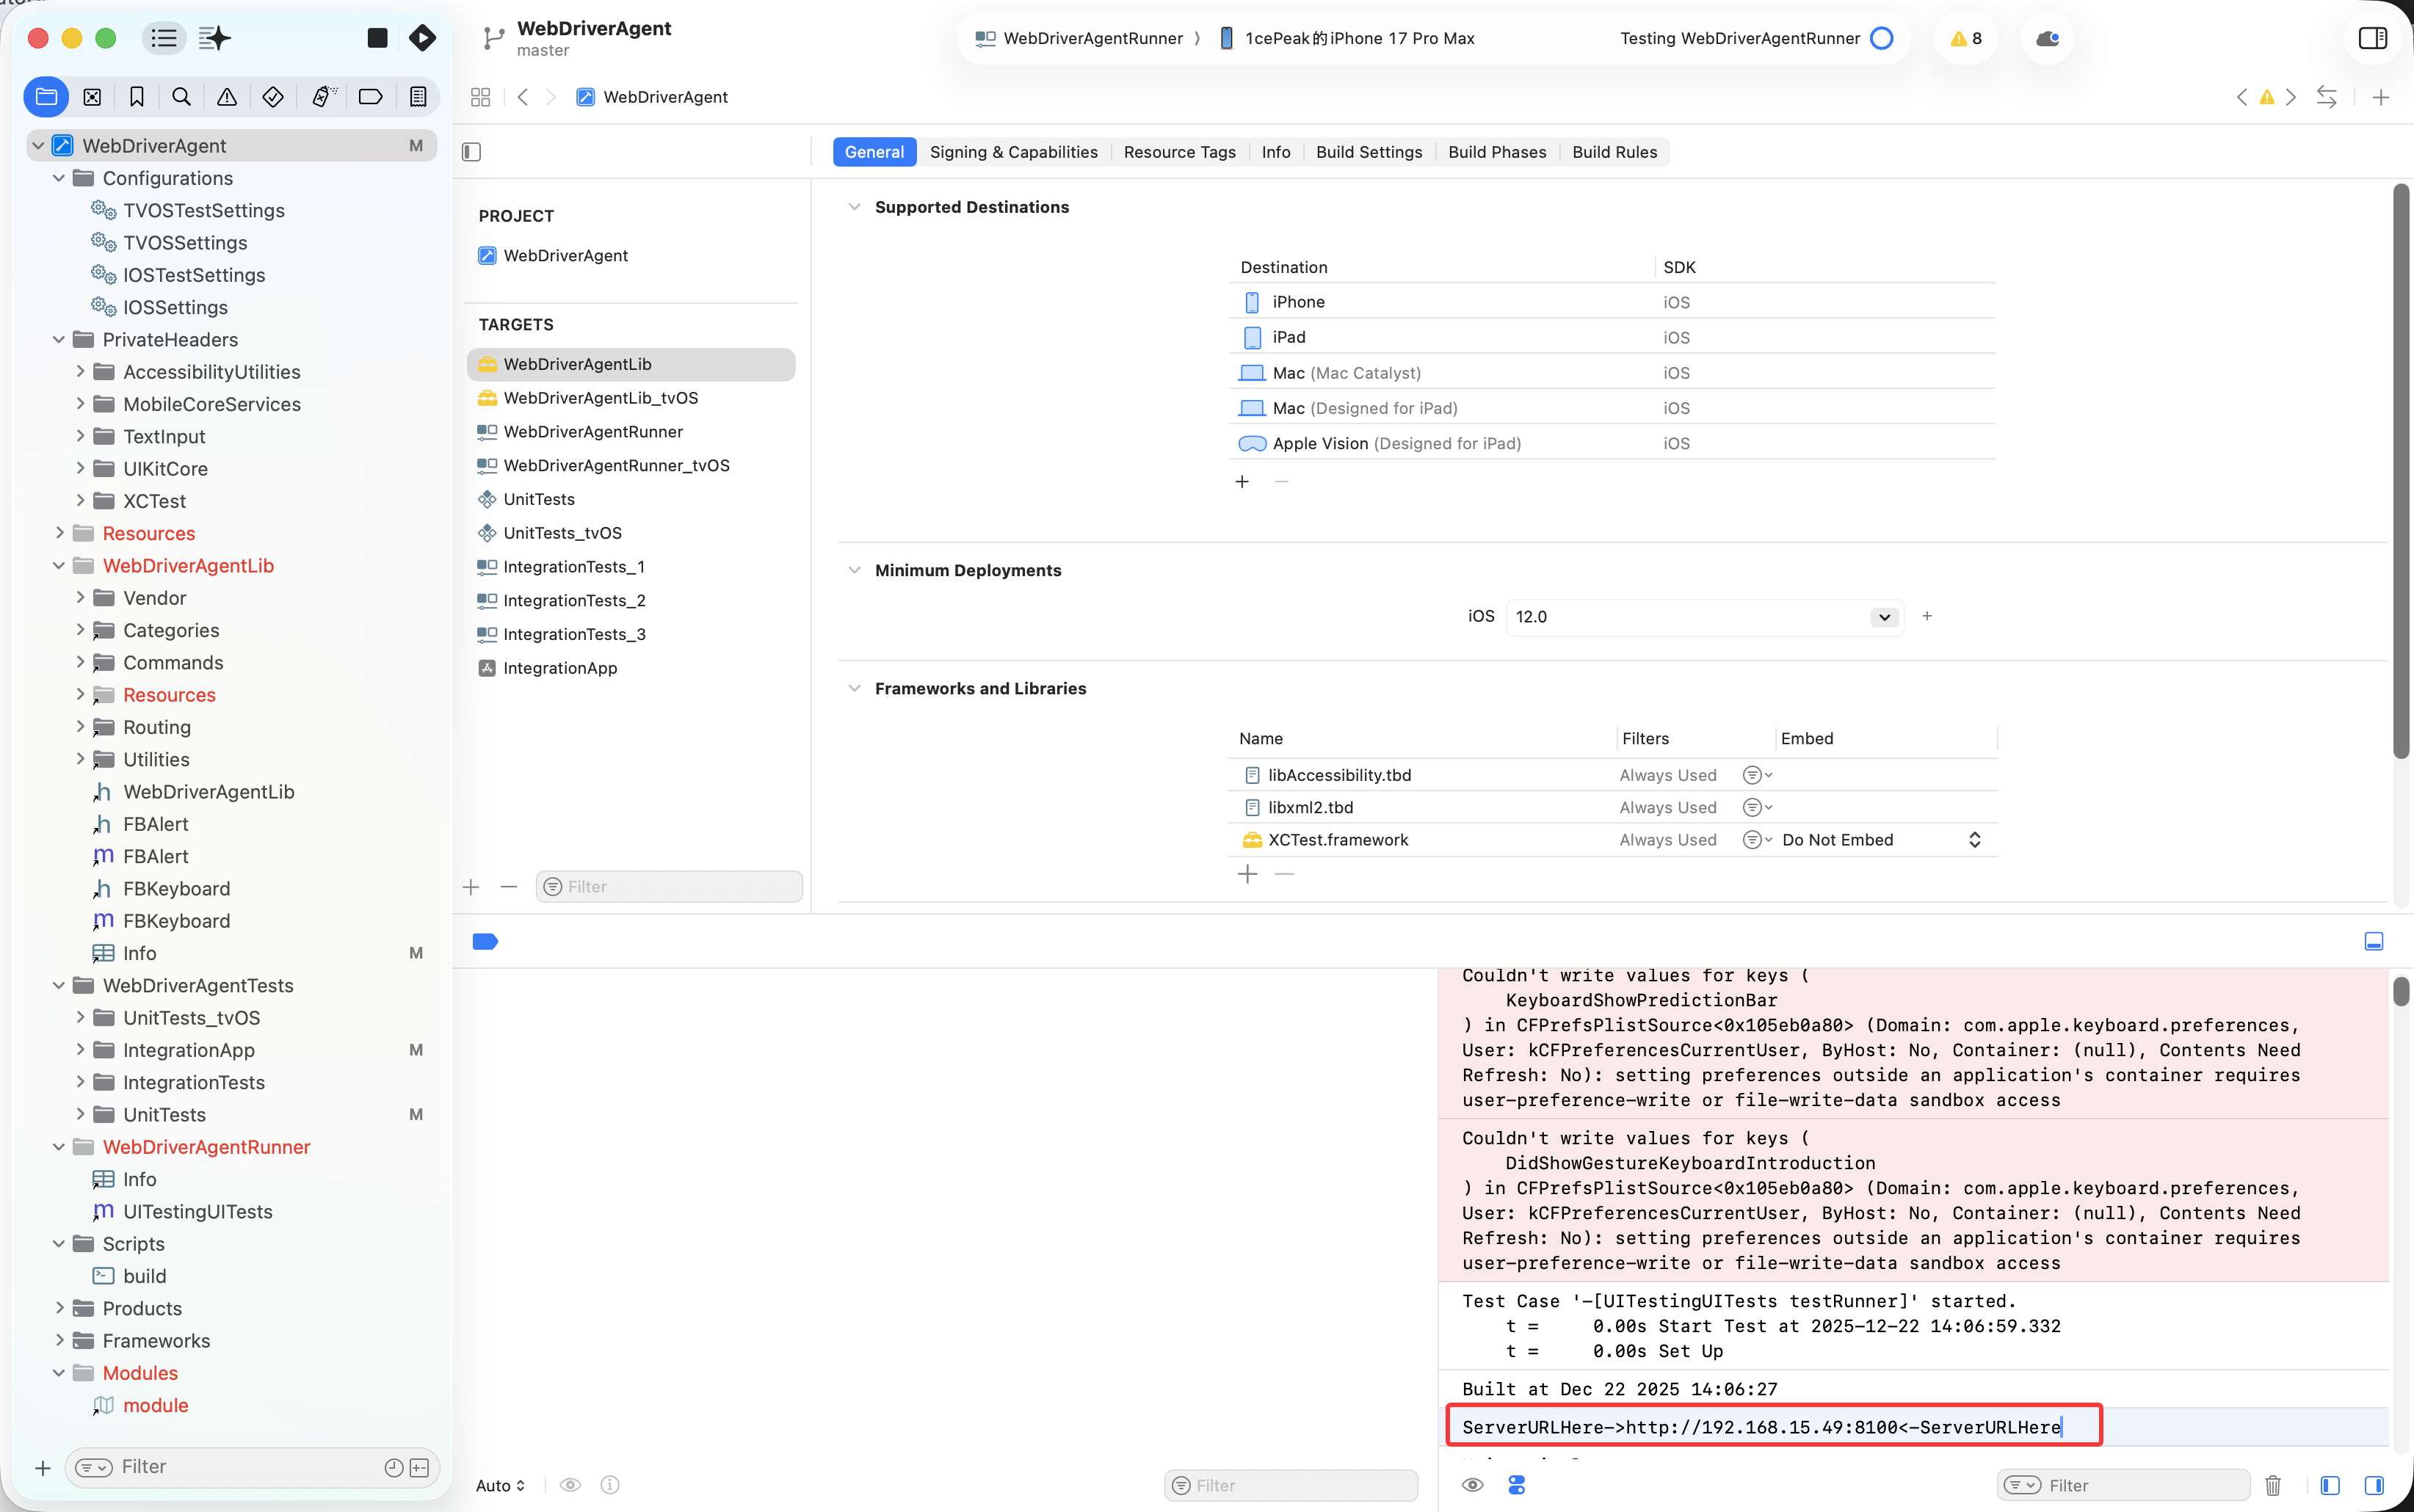Open the Issue navigator warning icon

227,97
